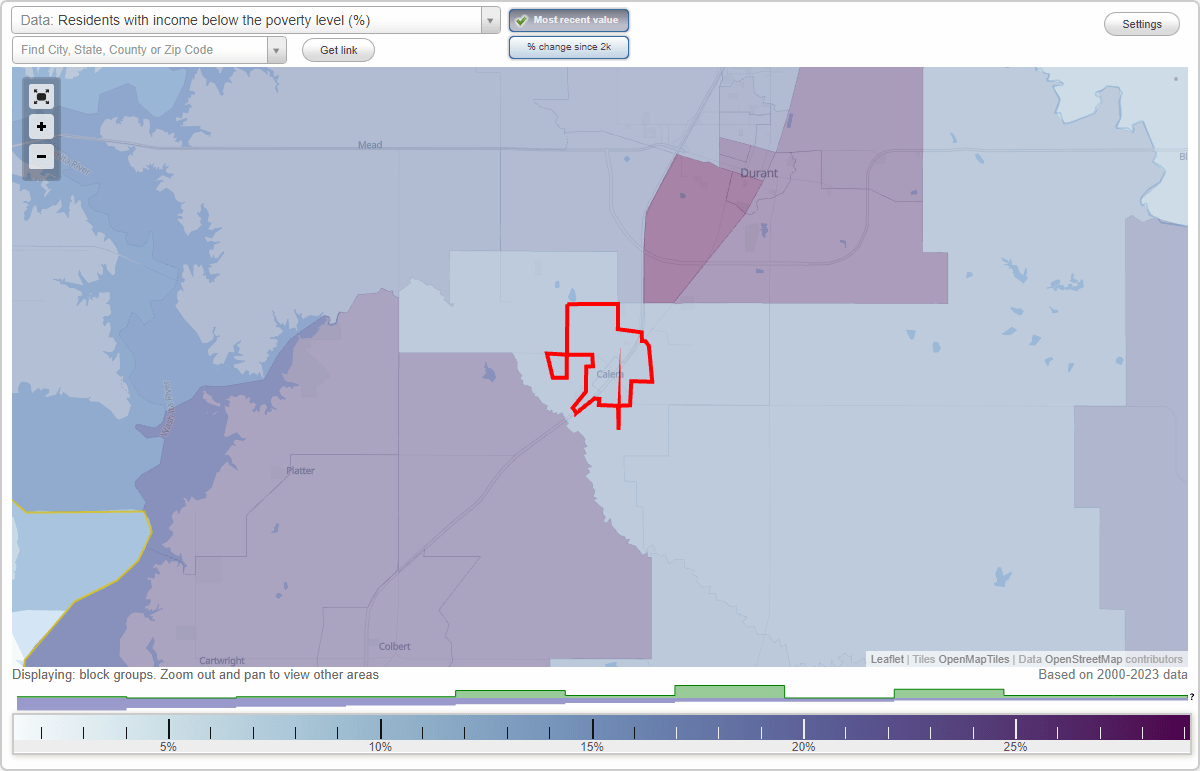Zoom out with the minus icon

click(41, 157)
